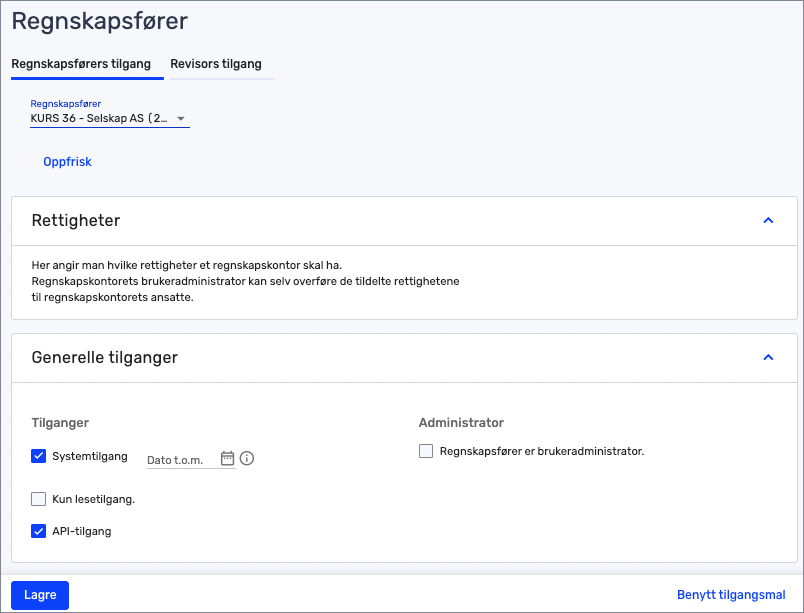
Task: Click the Generelle tilganger section header title
Action: coord(105,357)
